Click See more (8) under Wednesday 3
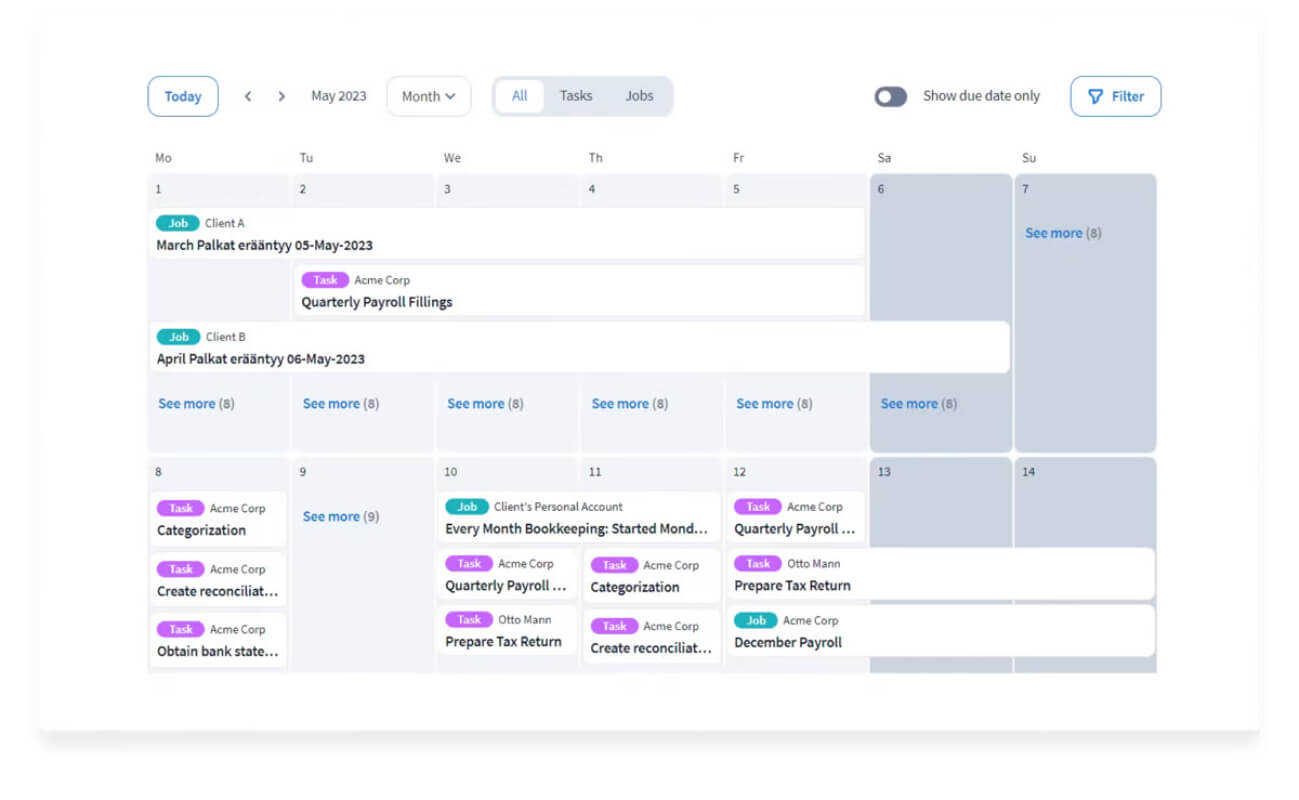This screenshot has width=1299, height=800. click(x=485, y=404)
